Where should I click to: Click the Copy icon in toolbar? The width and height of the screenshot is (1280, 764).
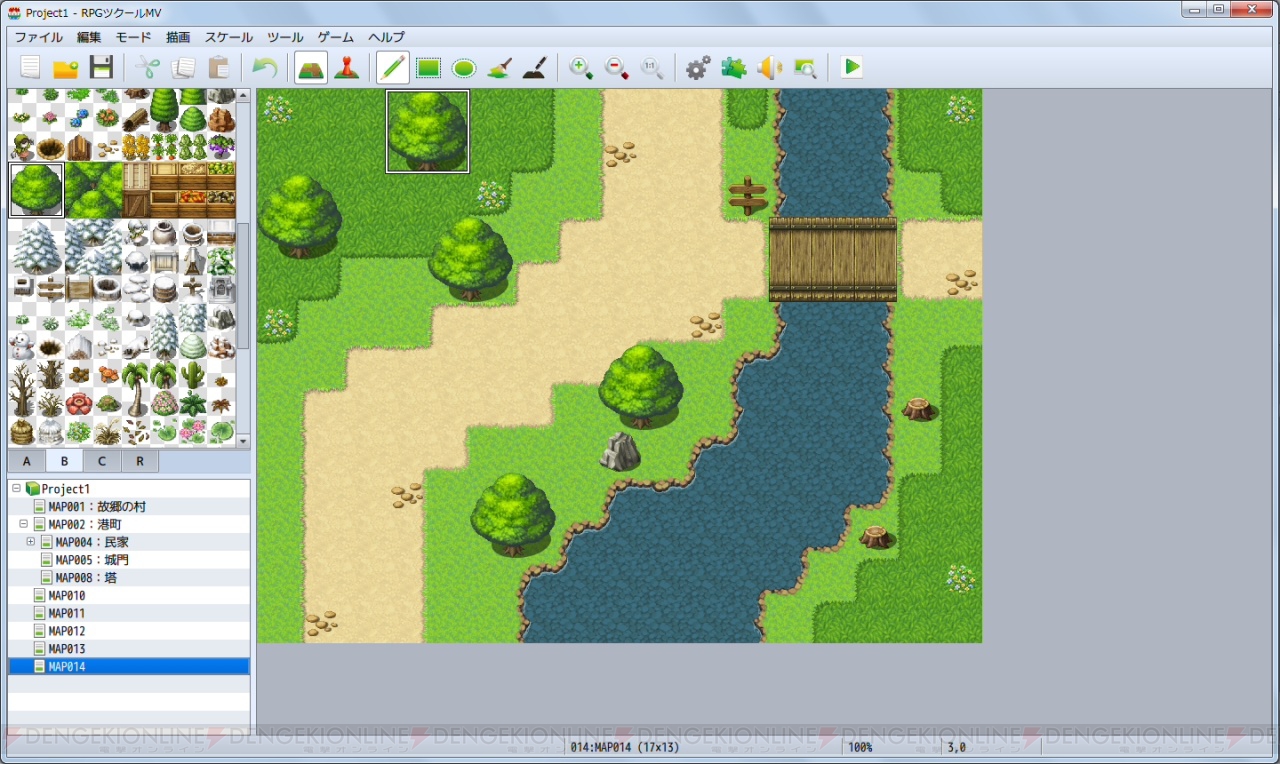tap(183, 67)
